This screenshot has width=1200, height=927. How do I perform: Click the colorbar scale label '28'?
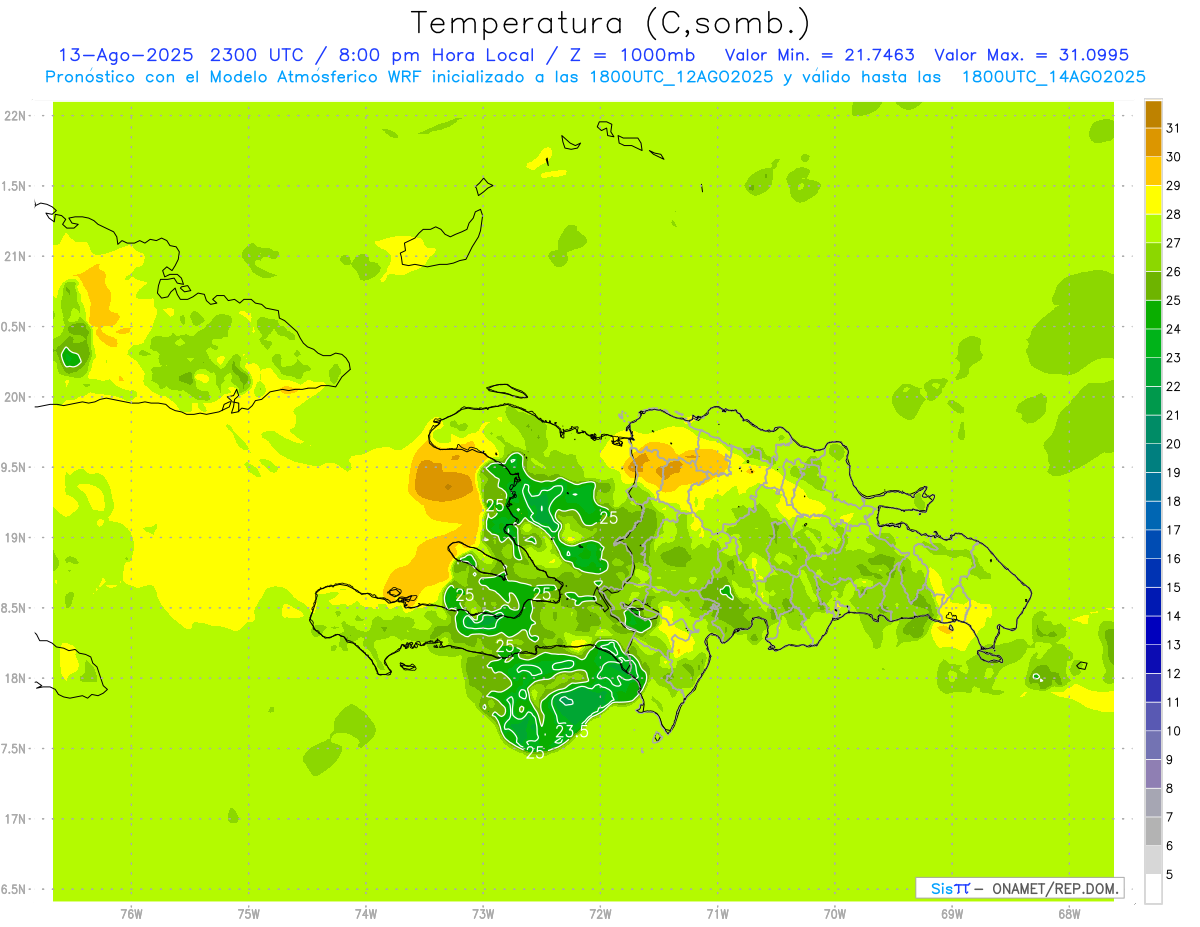click(x=1174, y=215)
